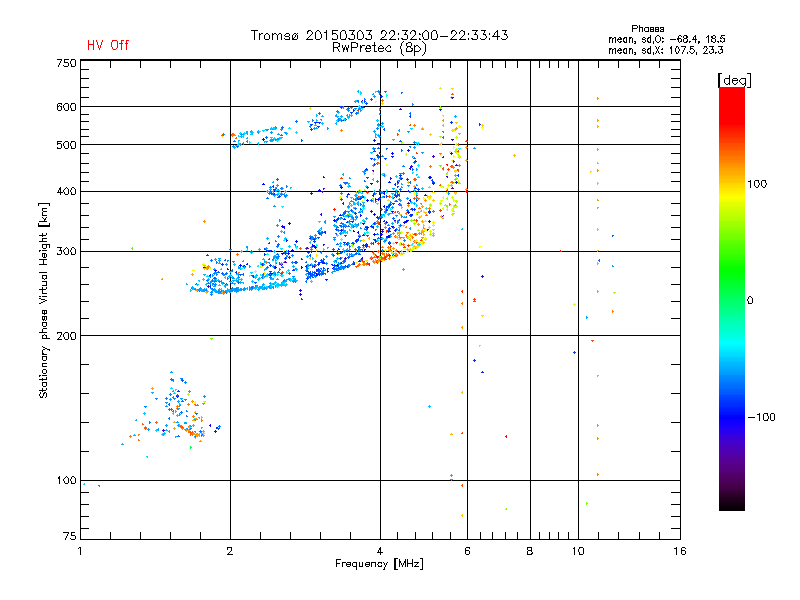Screen dimensions: 800x600
Task: Click y-axis tick label "500"
Action: 66,145
